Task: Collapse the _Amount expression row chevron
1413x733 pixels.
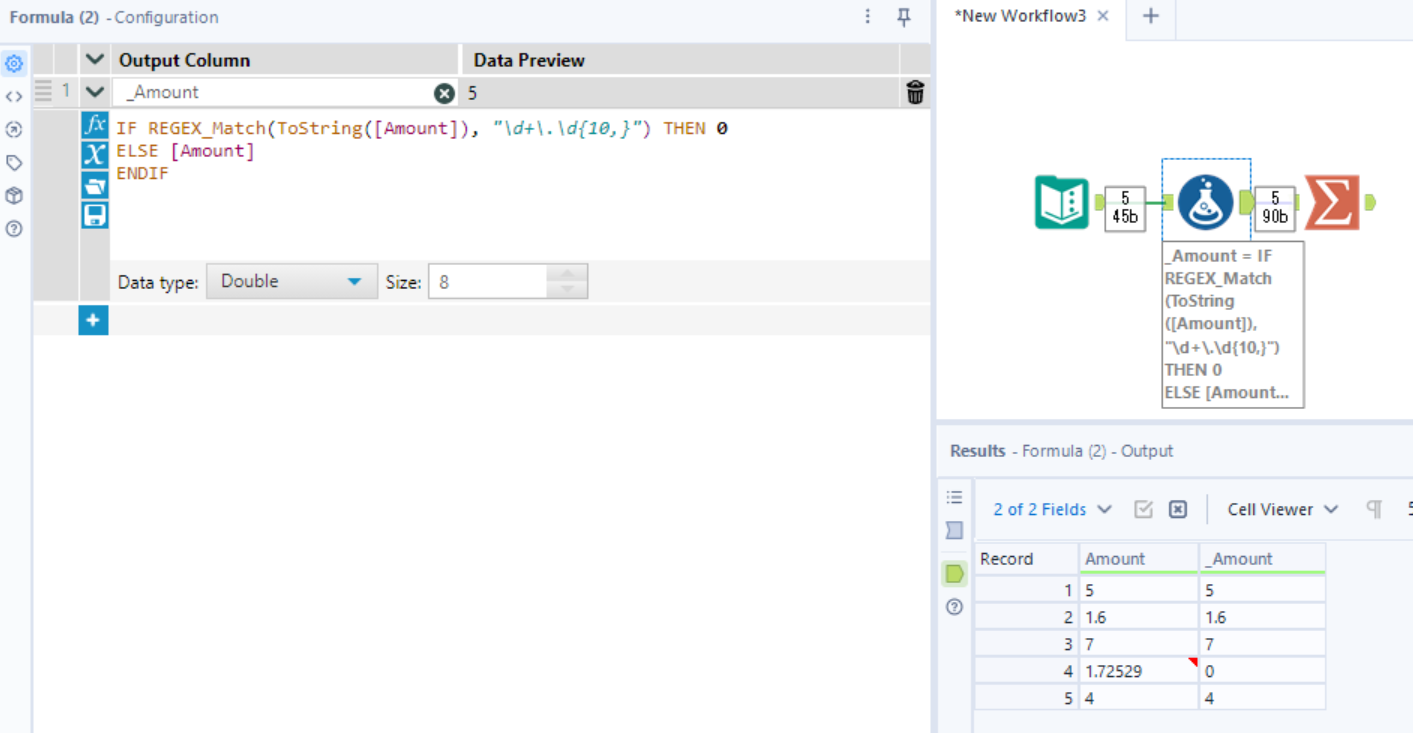Action: point(95,92)
